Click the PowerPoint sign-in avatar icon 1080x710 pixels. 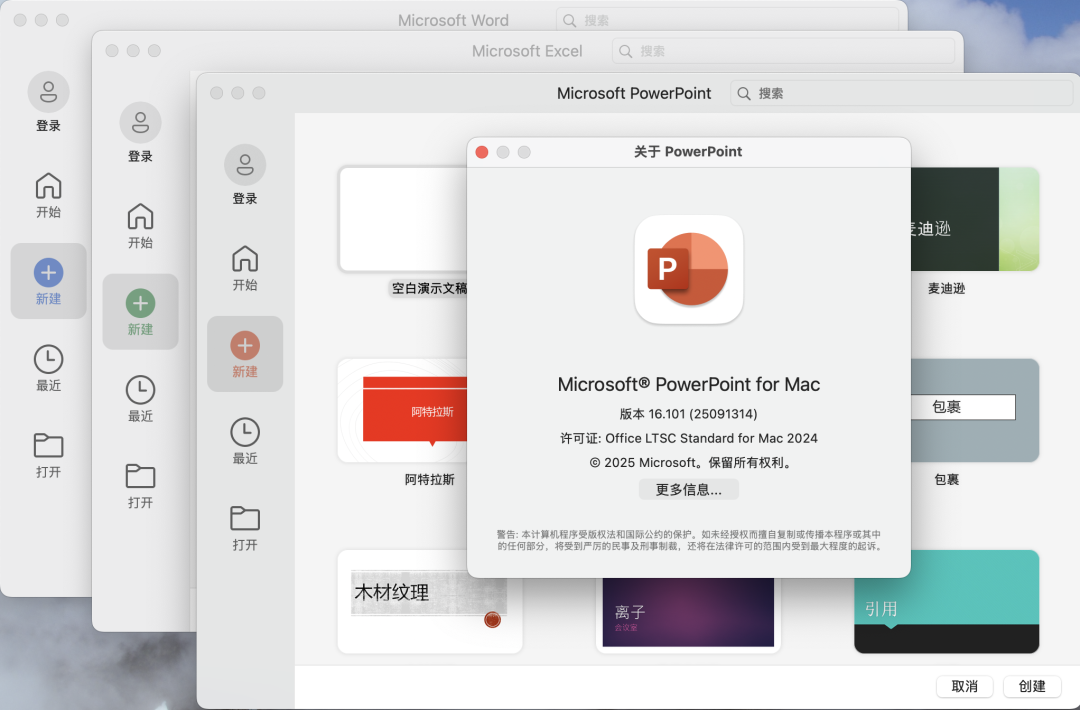[x=245, y=165]
